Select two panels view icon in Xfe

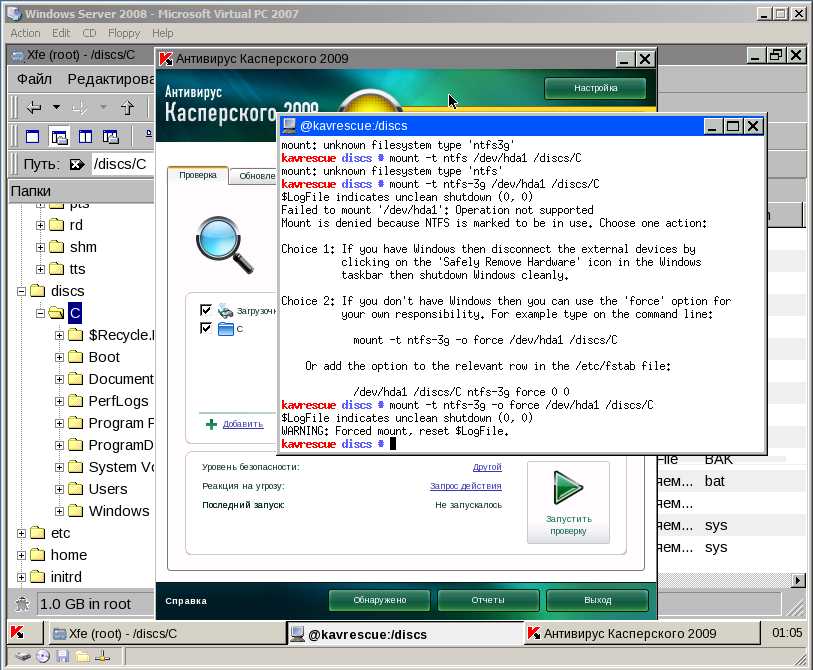click(x=85, y=137)
